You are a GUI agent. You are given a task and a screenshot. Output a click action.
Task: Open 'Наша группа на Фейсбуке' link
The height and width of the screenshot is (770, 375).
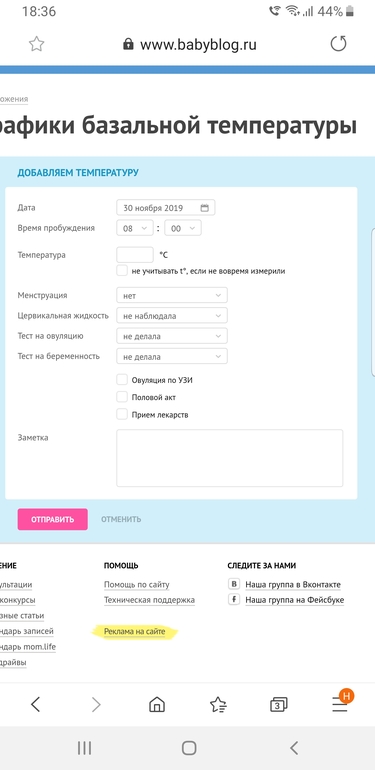(x=295, y=600)
